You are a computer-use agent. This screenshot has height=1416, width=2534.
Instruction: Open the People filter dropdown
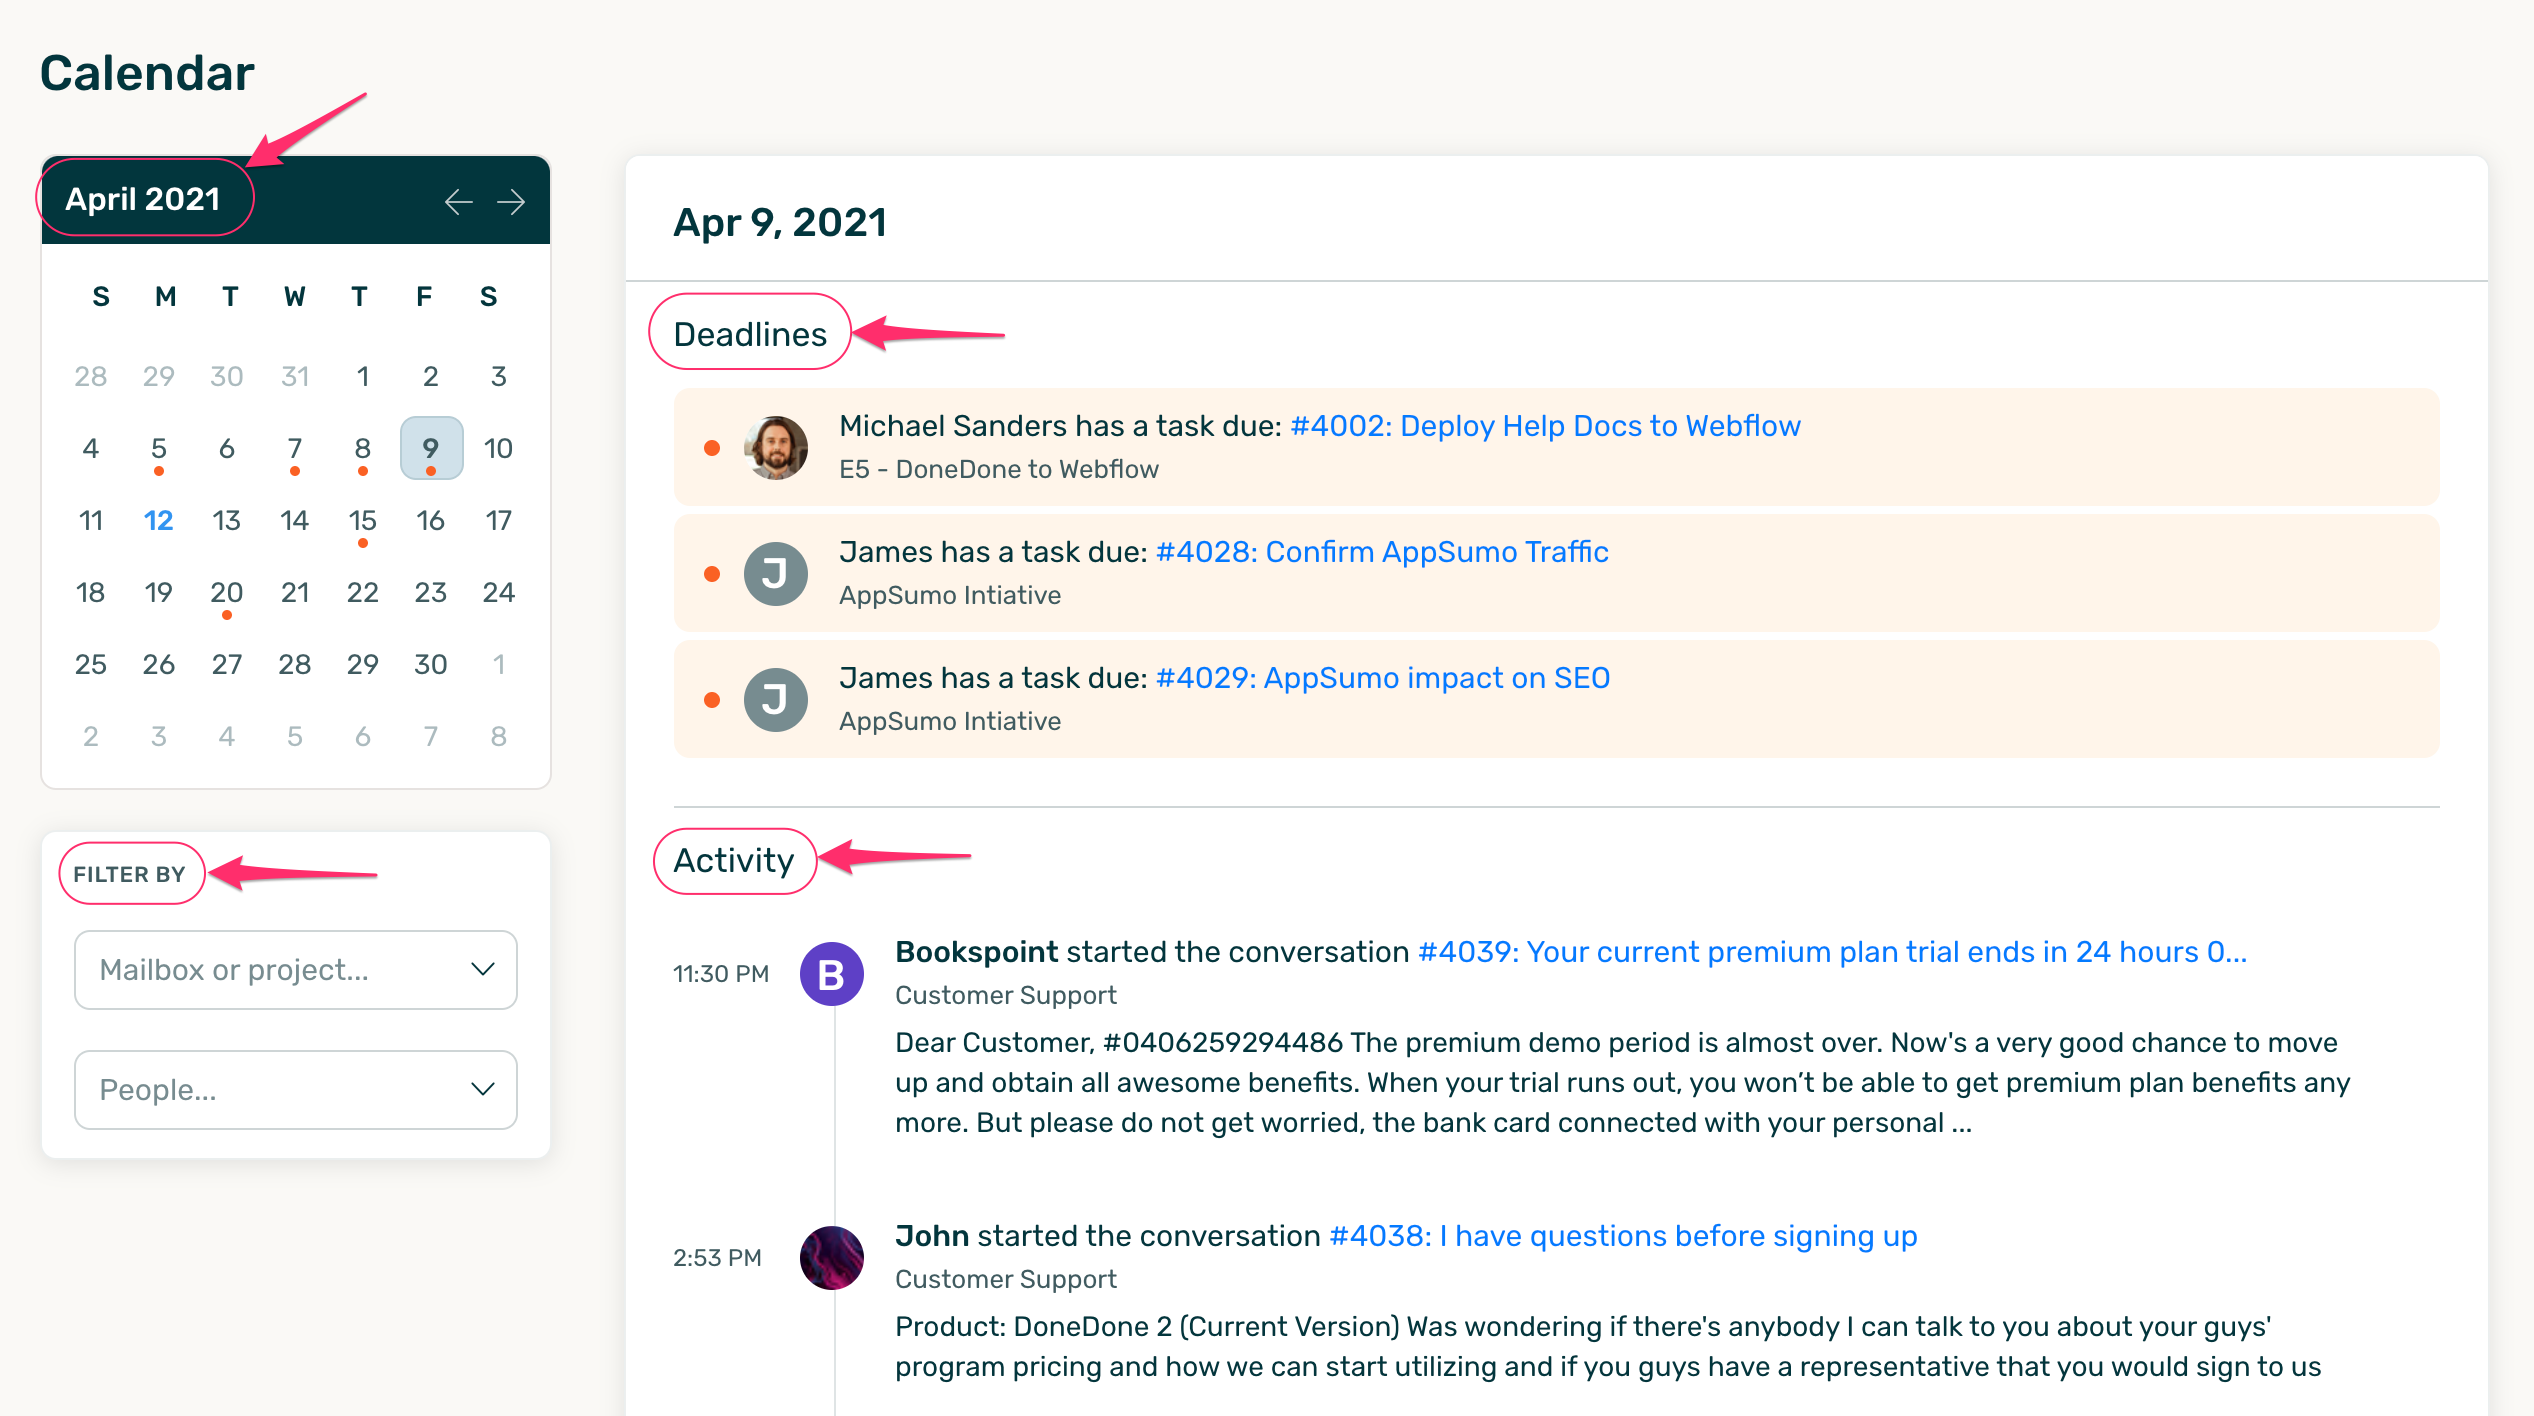(x=296, y=1090)
